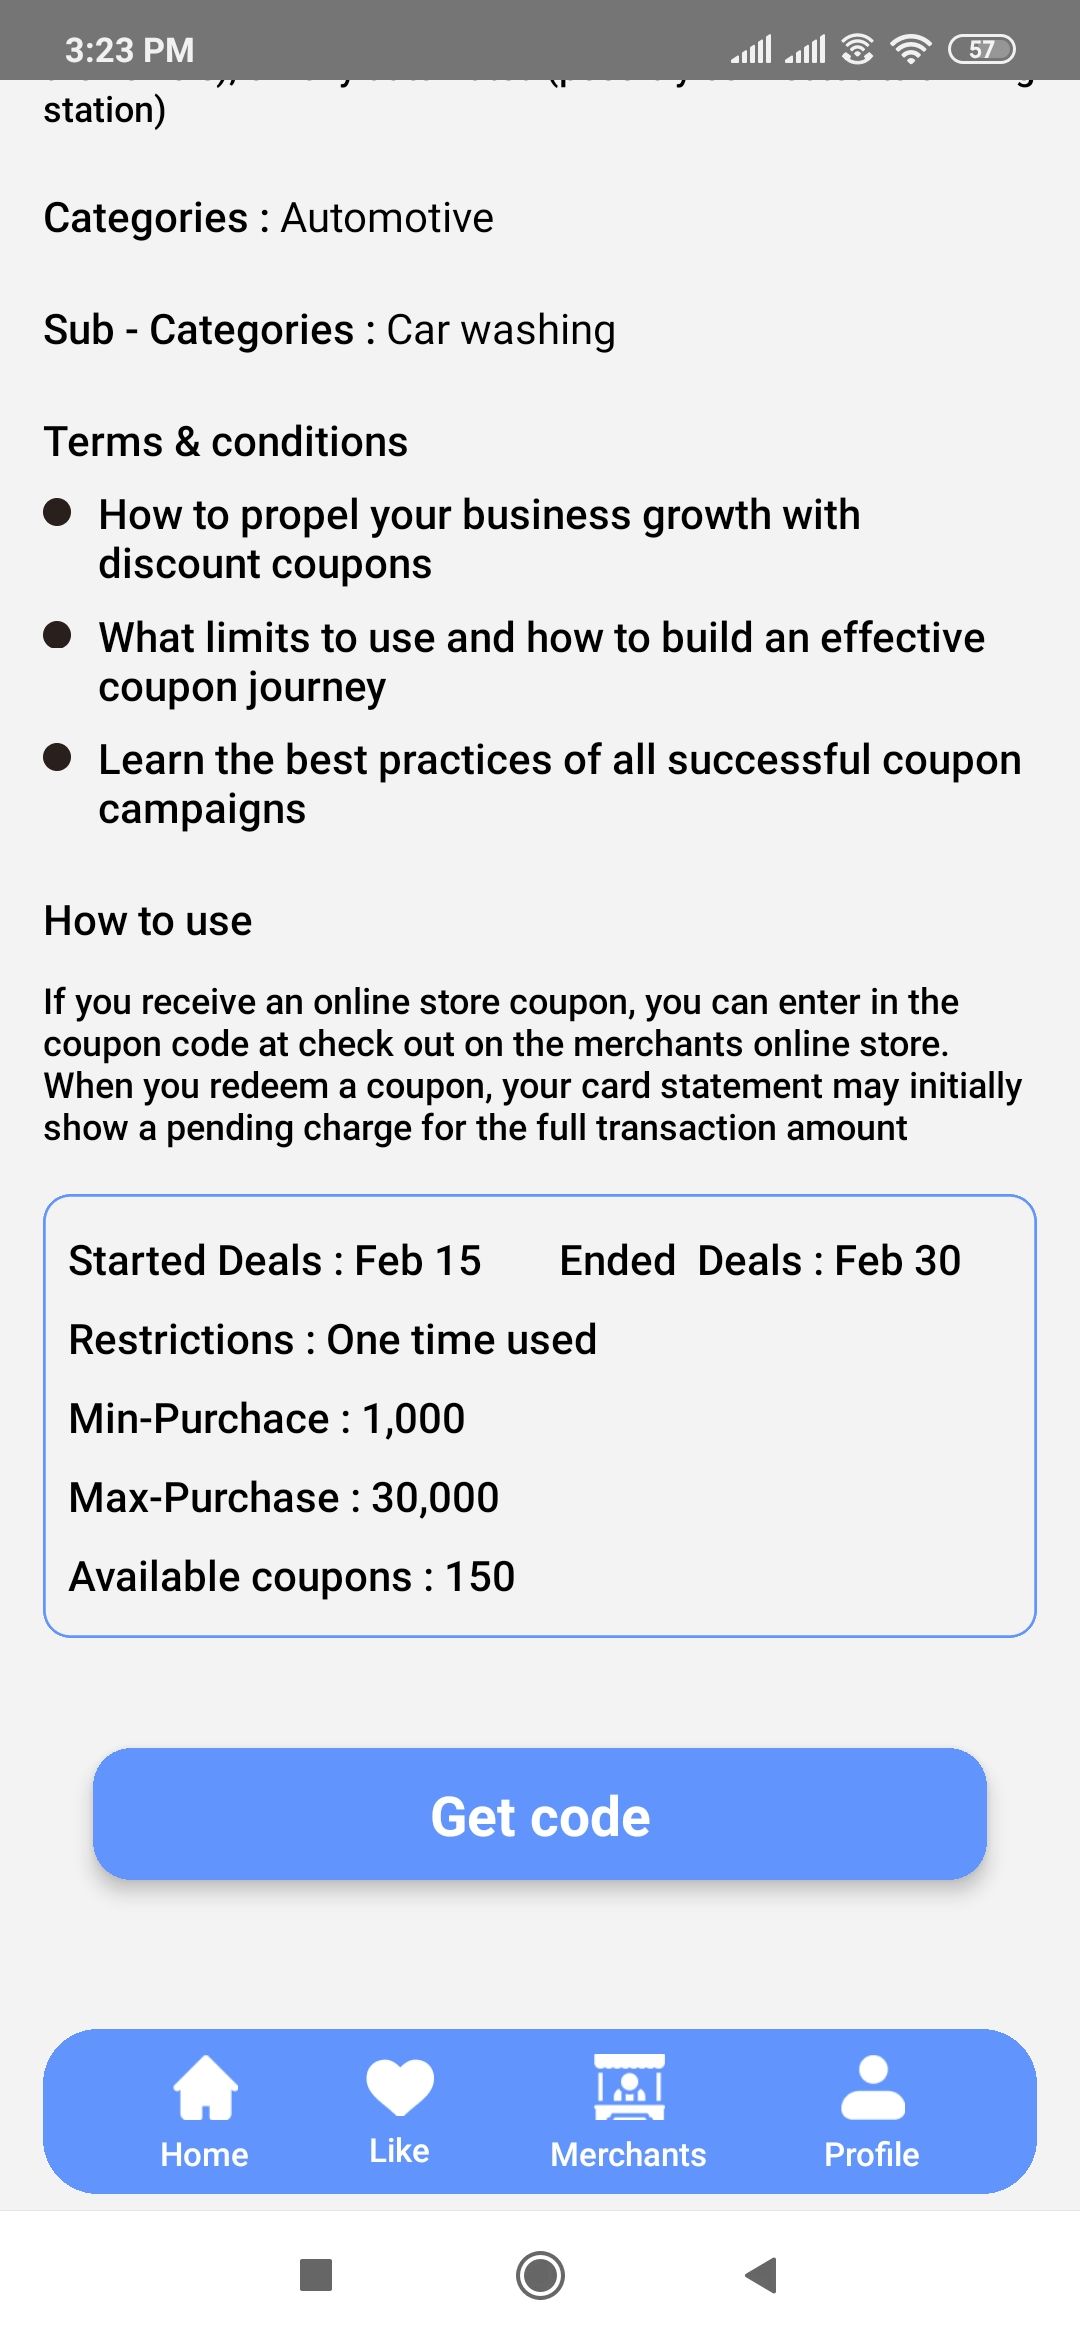Tap the Profile tab label
Screen dimensions: 1080x2340
point(872,2154)
